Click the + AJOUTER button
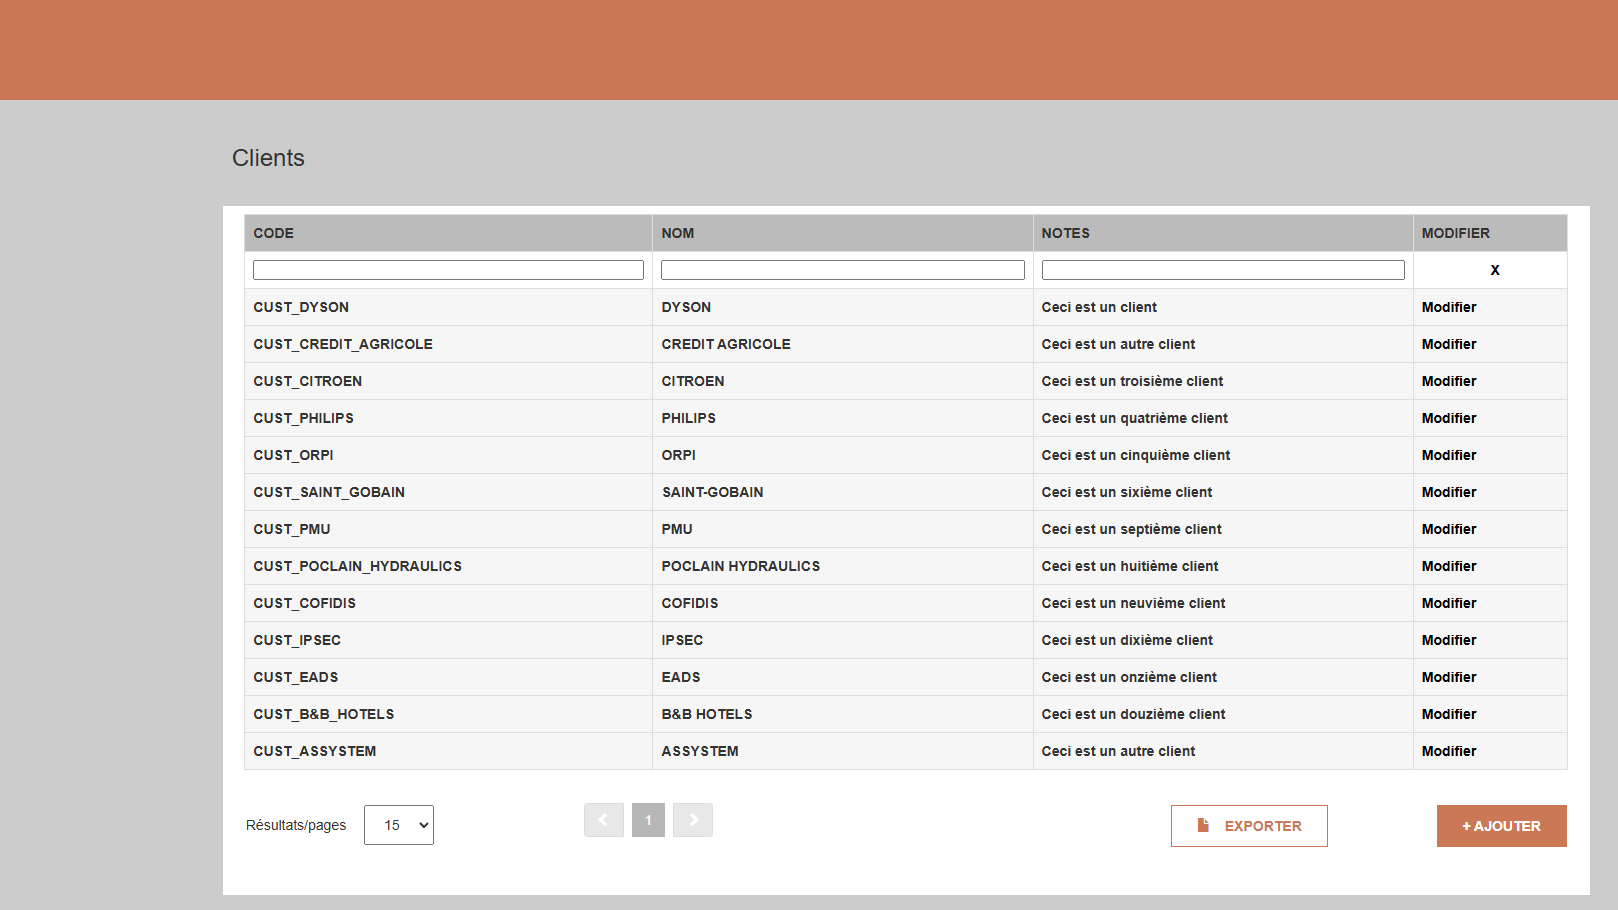 (x=1502, y=826)
